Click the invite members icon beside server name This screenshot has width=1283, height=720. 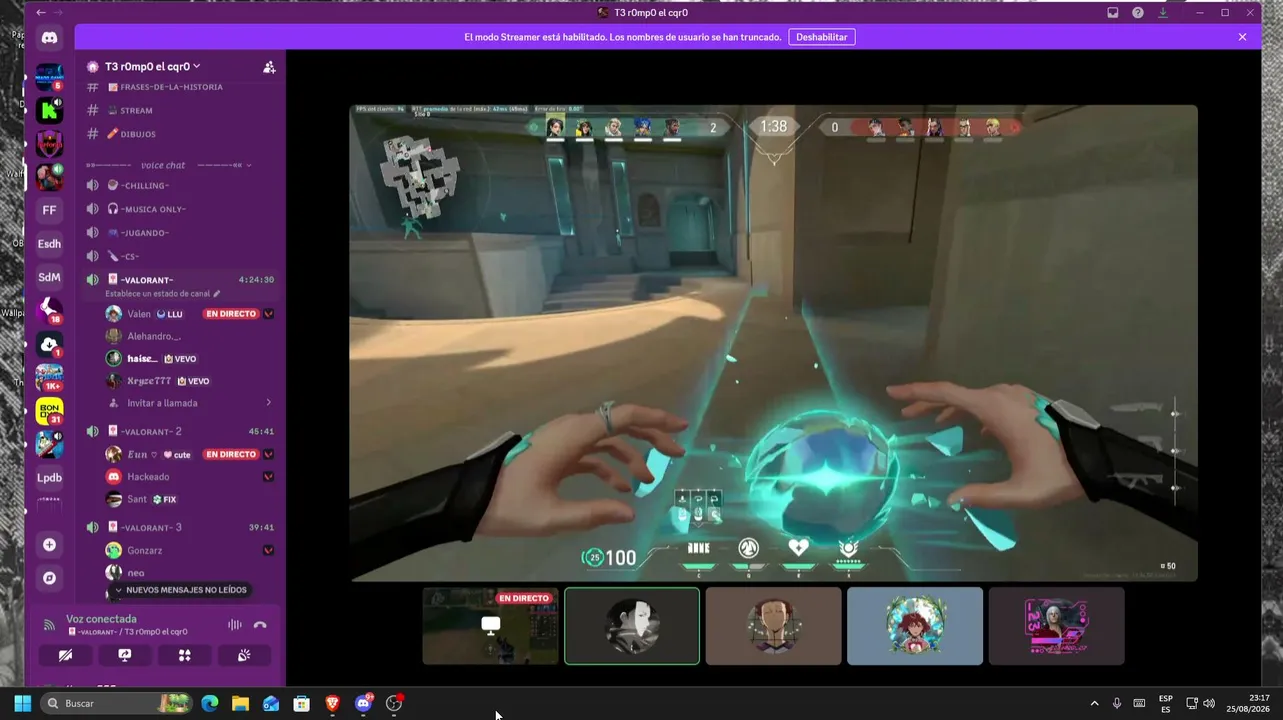coord(269,67)
